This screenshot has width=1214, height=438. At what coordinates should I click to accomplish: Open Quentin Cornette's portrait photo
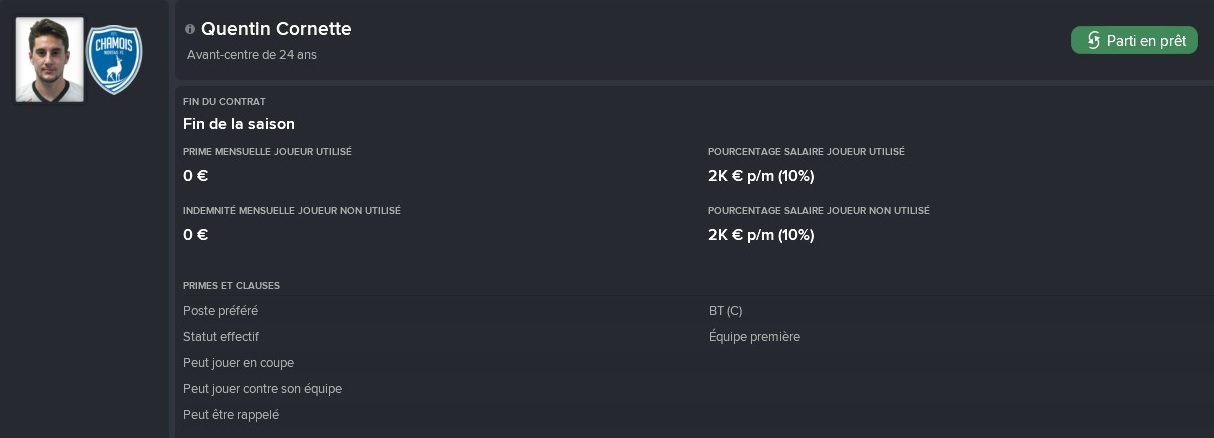coord(50,60)
